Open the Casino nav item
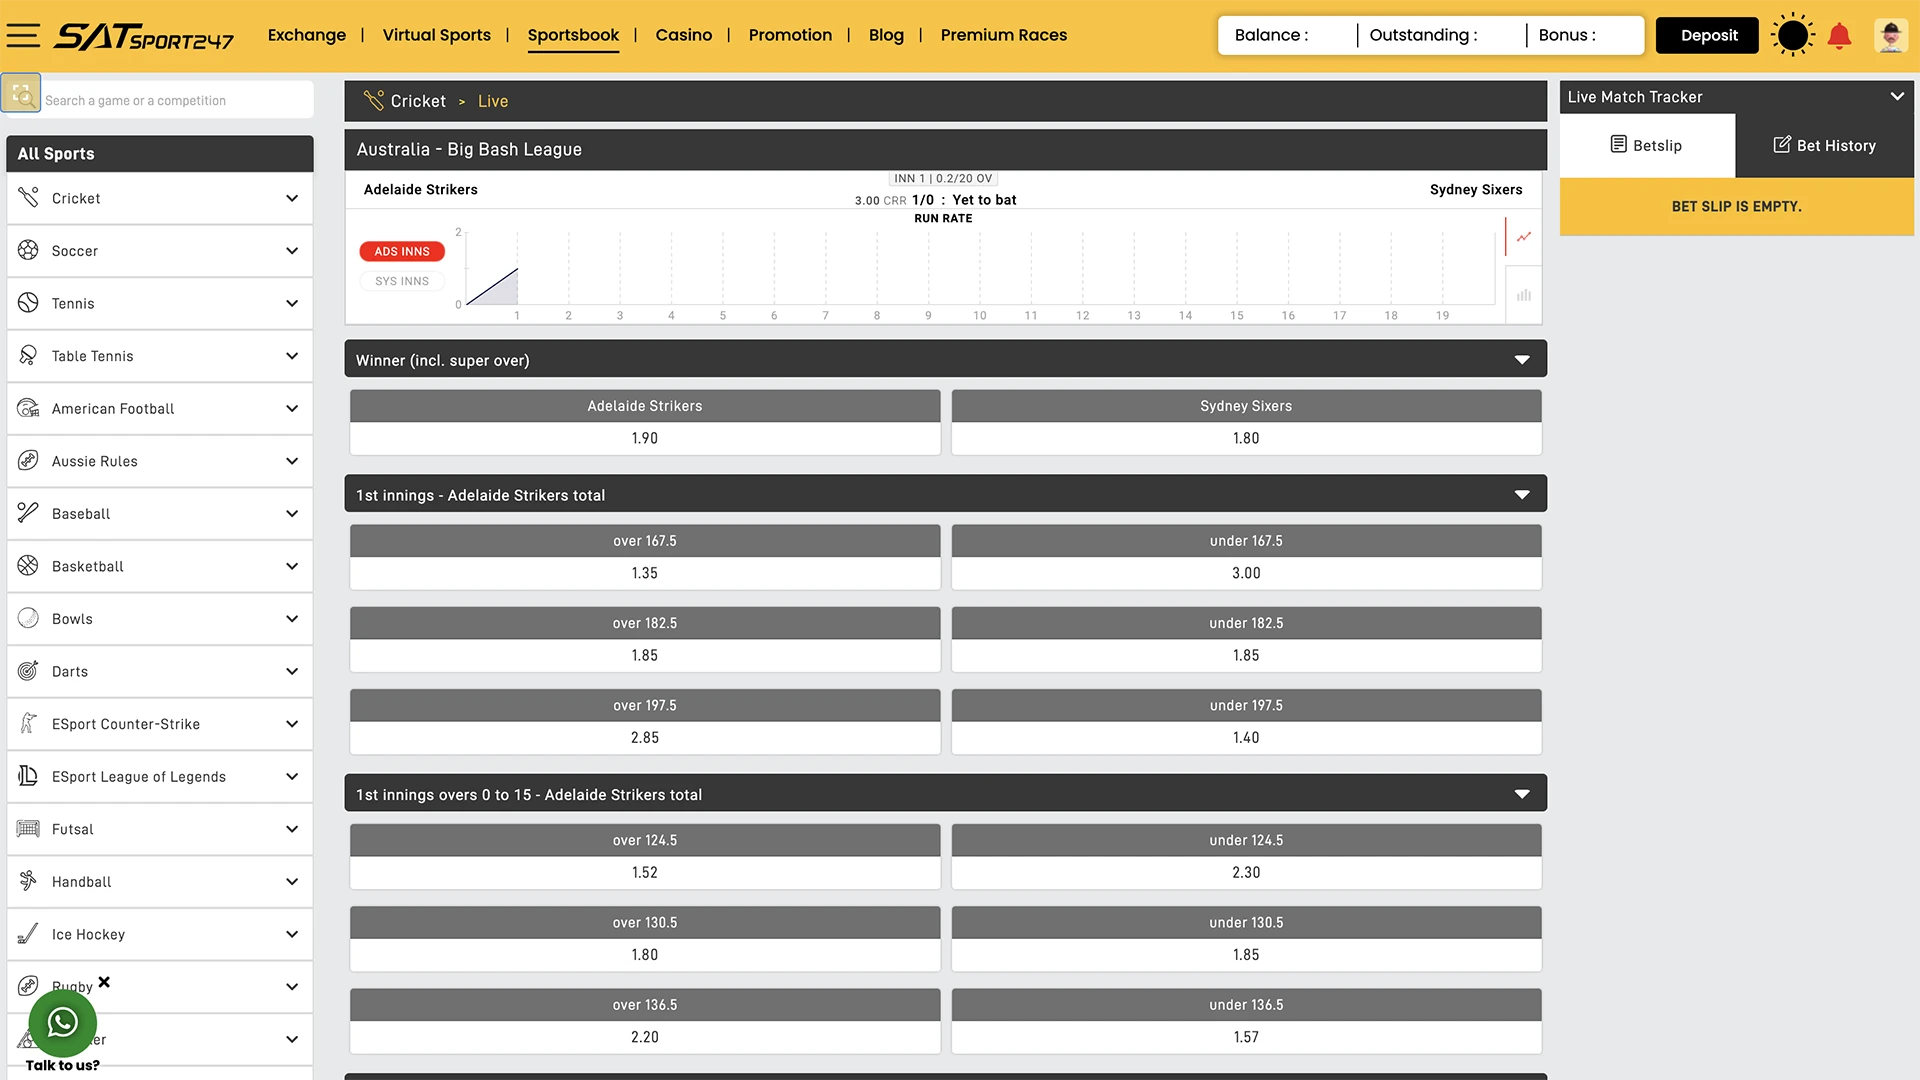Viewport: 1920px width, 1080px height. tap(684, 35)
